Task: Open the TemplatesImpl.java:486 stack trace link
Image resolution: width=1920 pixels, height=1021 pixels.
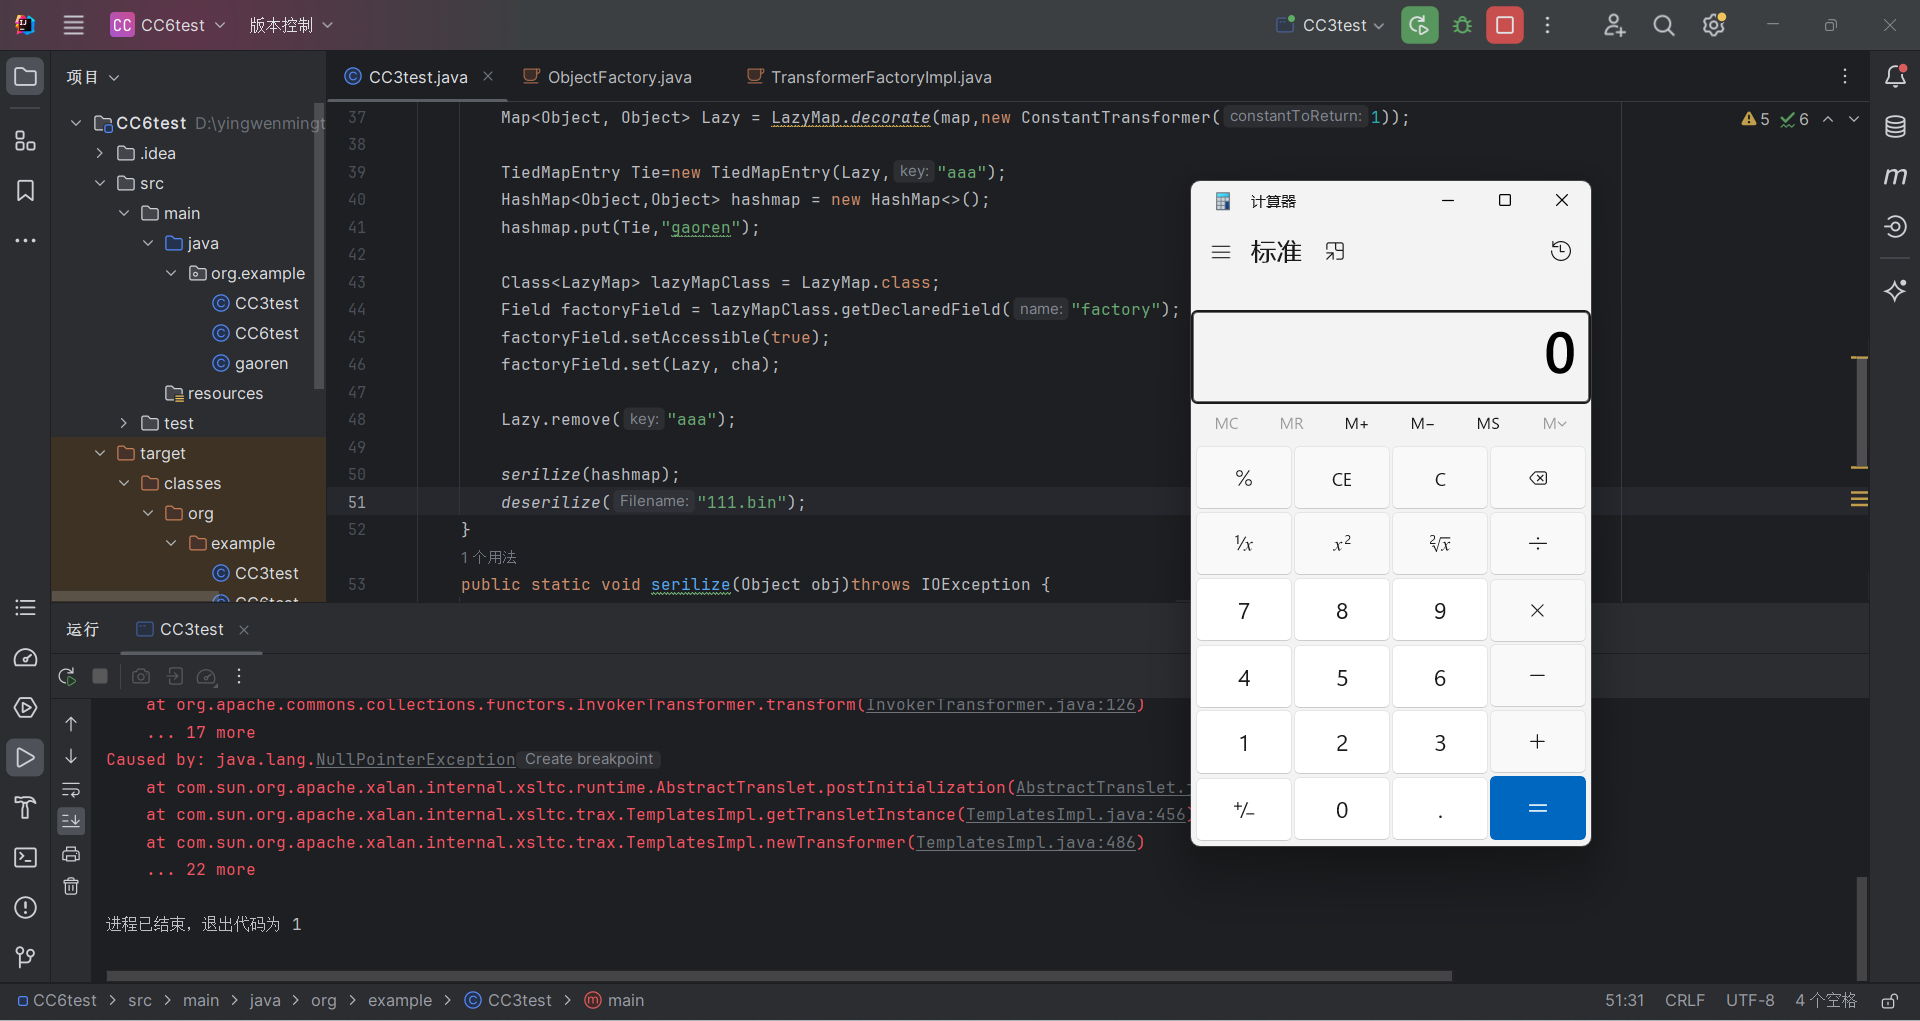Action: pos(1026,842)
